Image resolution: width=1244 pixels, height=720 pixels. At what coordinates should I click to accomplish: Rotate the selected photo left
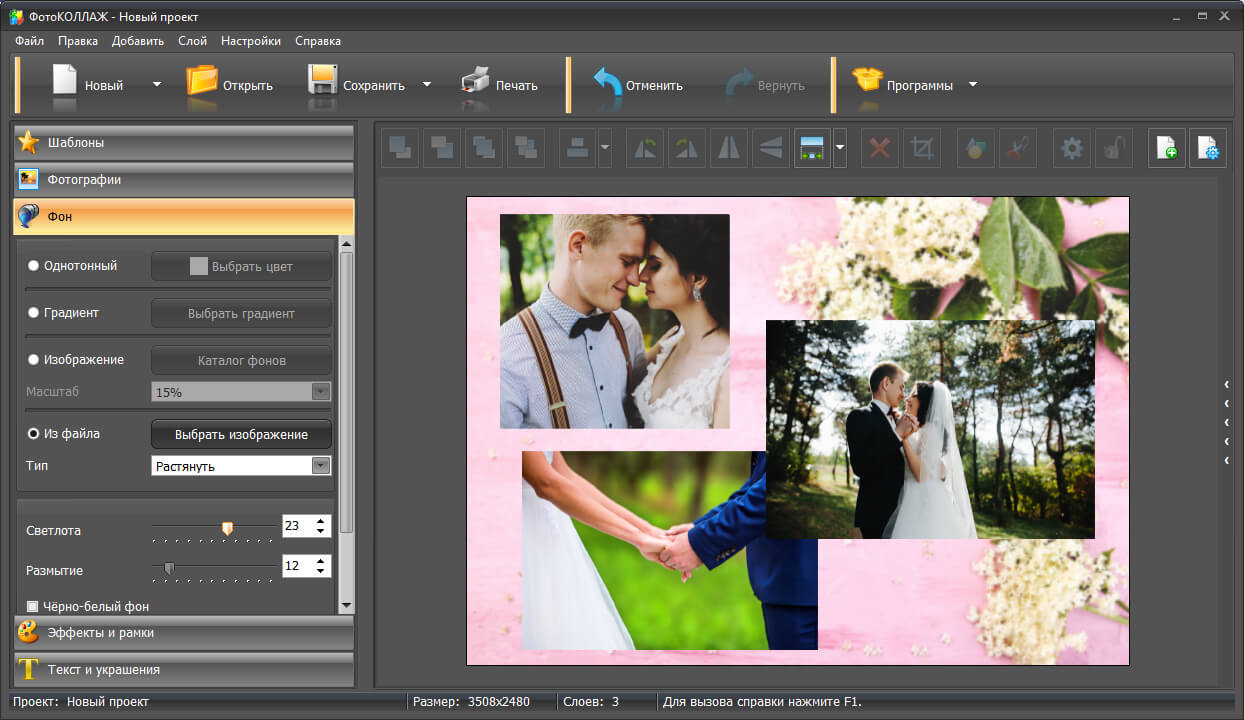645,148
